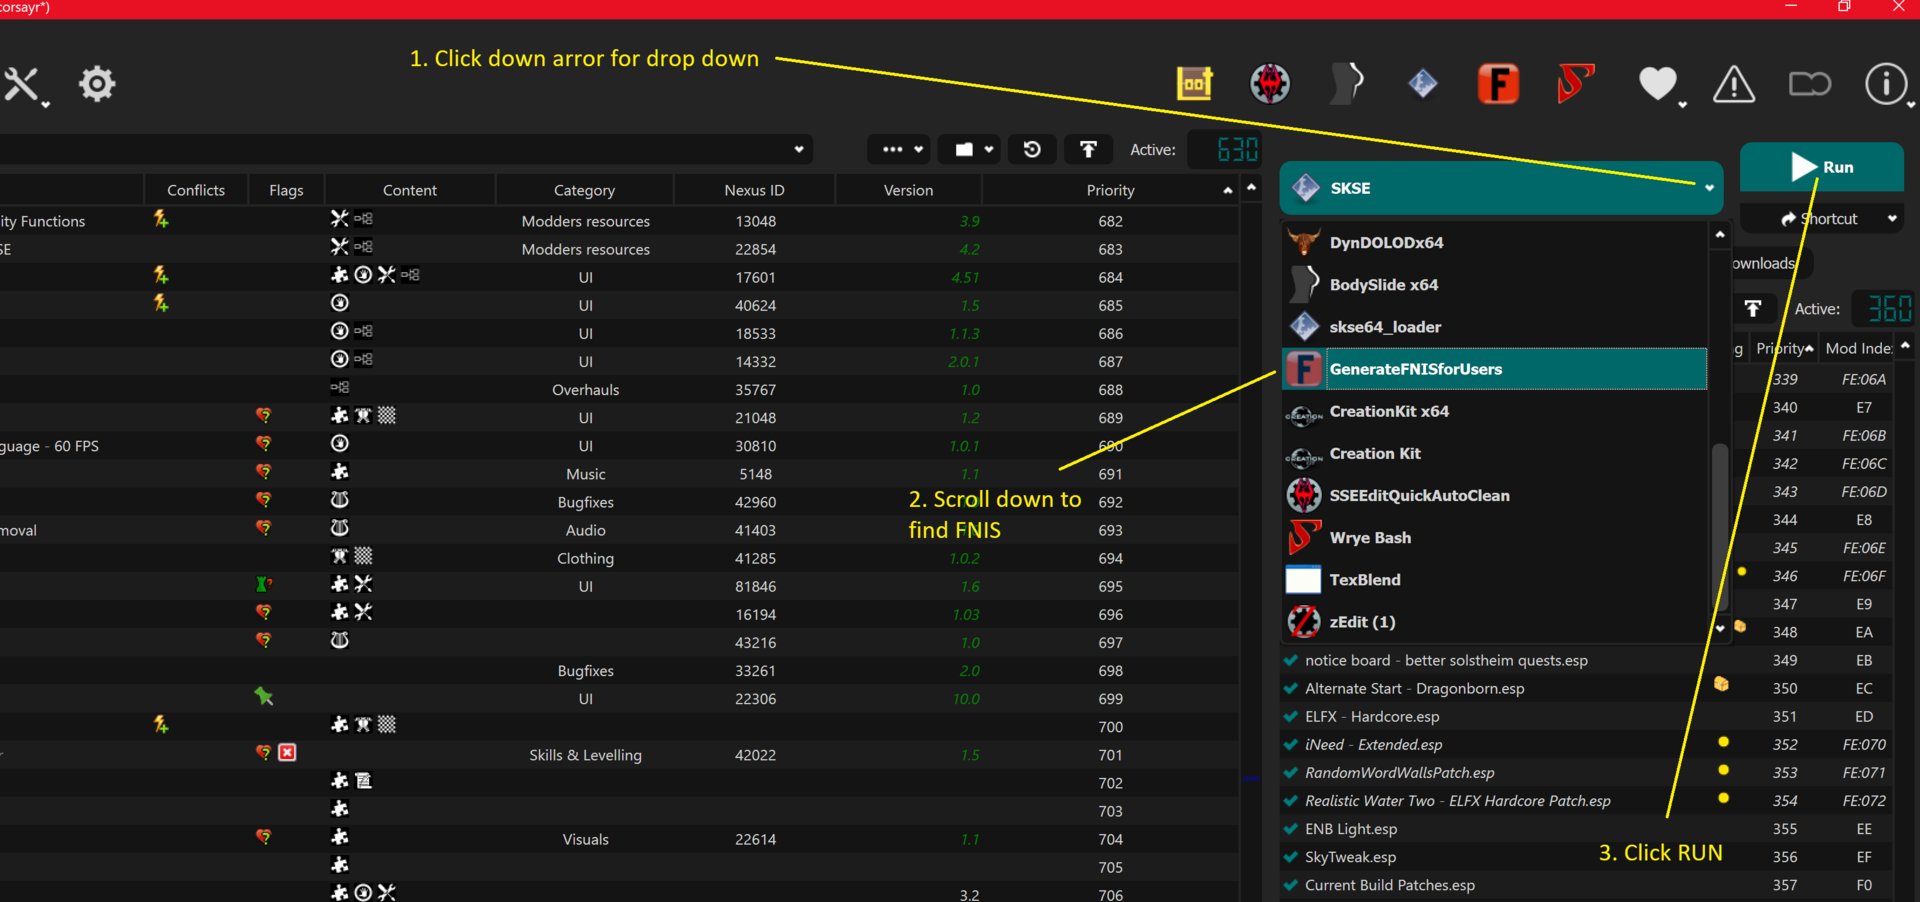The height and width of the screenshot is (902, 1920).
Task: Open SSEEdit from the toolbar shortcut icon
Action: click(x=1270, y=84)
